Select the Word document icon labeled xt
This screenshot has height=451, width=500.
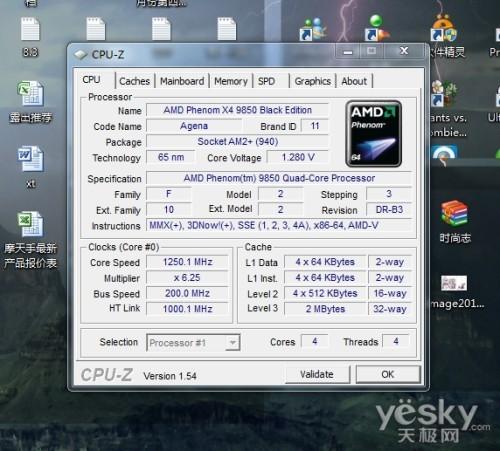(x=30, y=159)
